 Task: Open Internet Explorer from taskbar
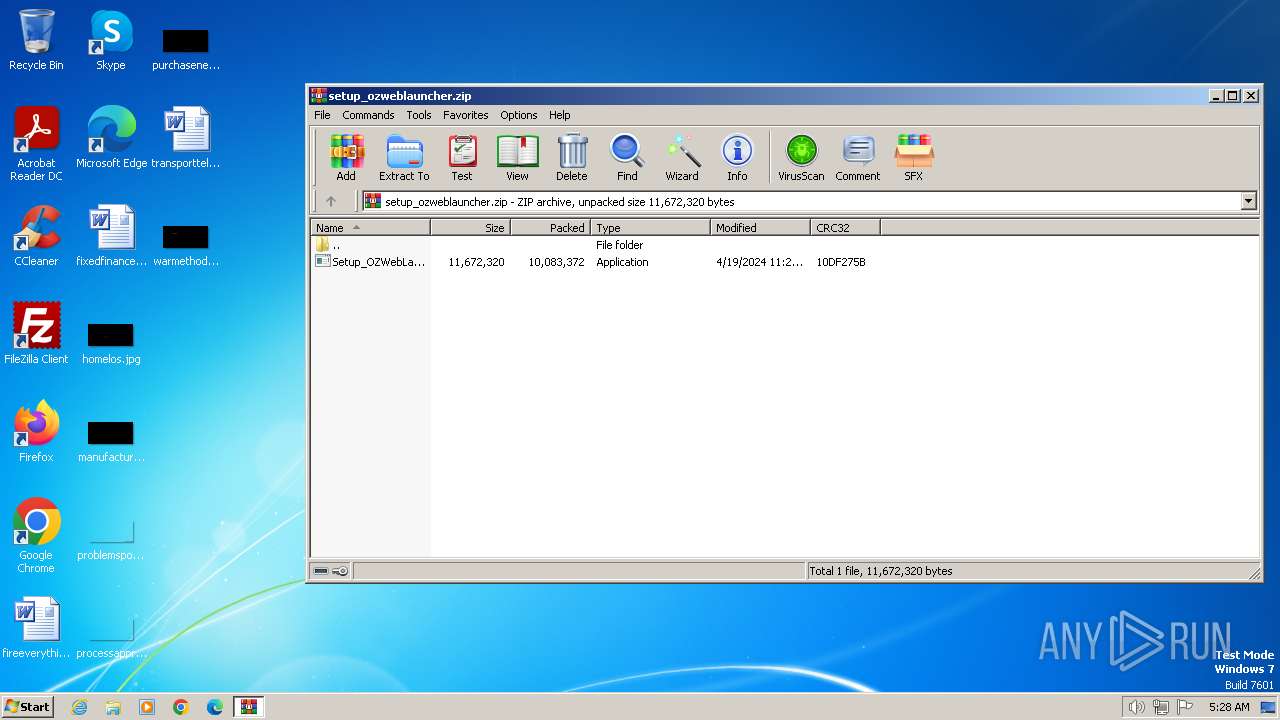pyautogui.click(x=79, y=707)
